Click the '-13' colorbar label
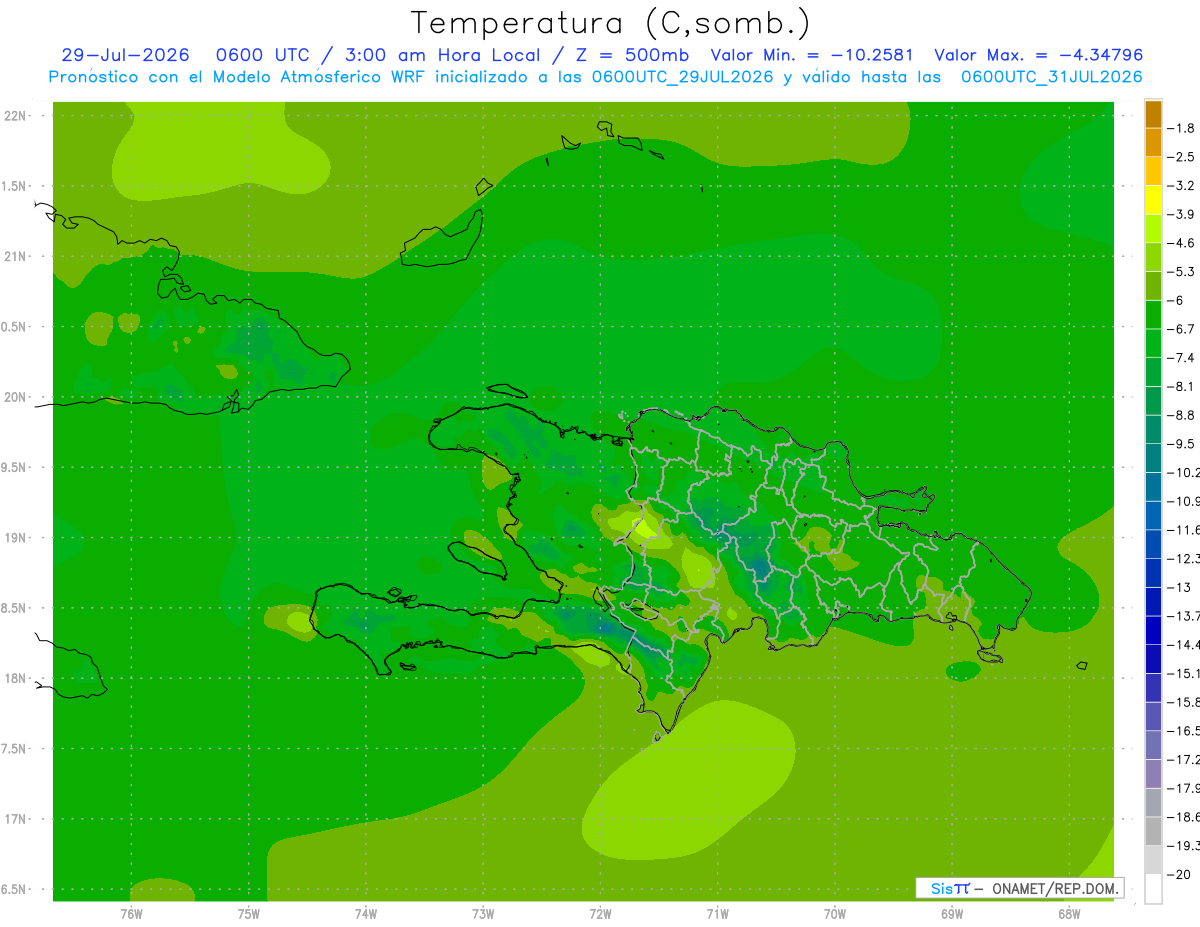The image size is (1200, 927). click(1178, 587)
